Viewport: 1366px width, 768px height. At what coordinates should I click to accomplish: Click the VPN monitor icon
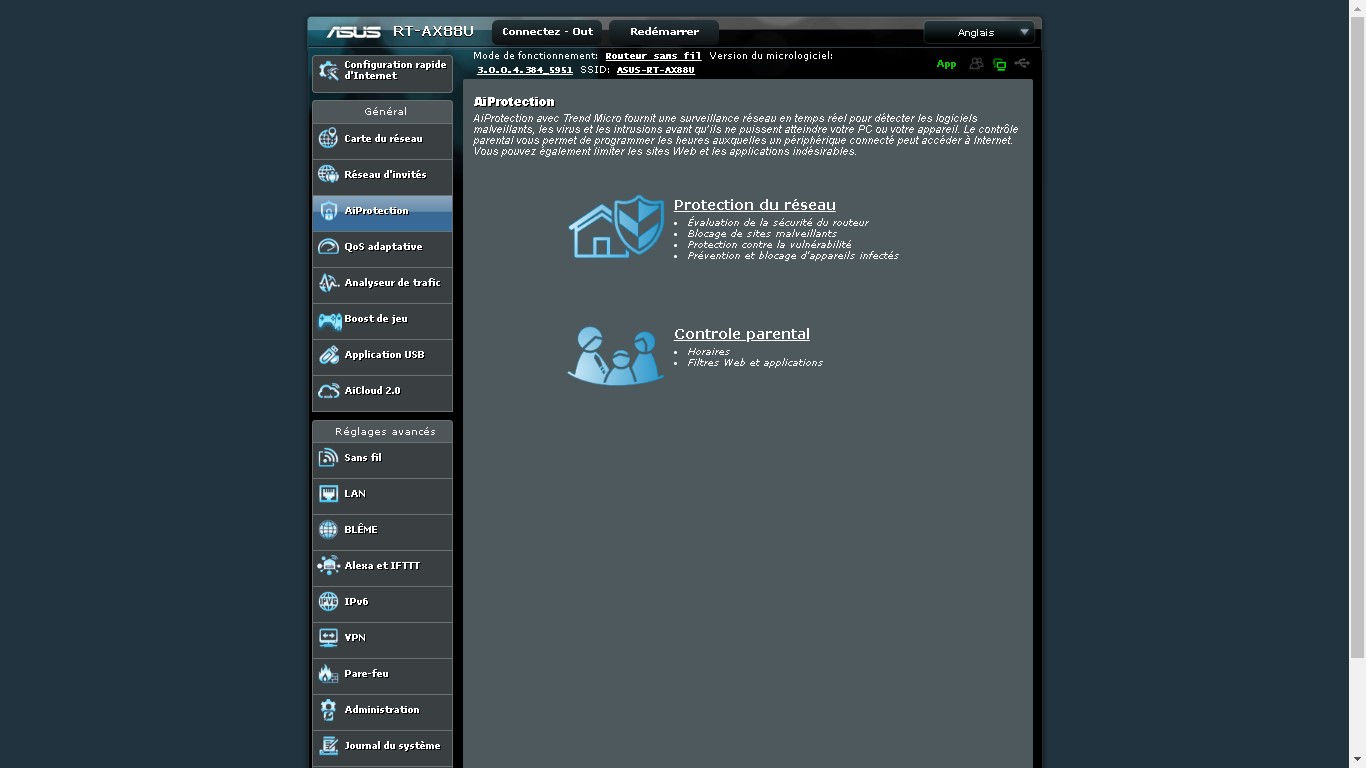pos(328,637)
